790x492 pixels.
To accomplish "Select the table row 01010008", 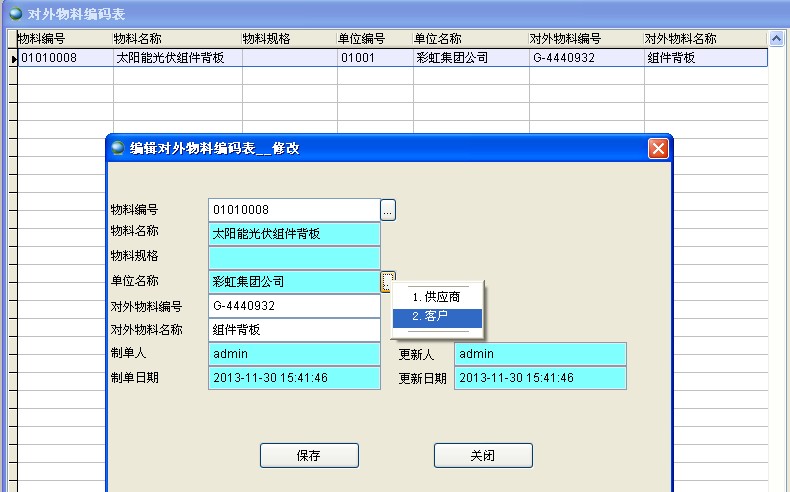I will (x=64, y=58).
